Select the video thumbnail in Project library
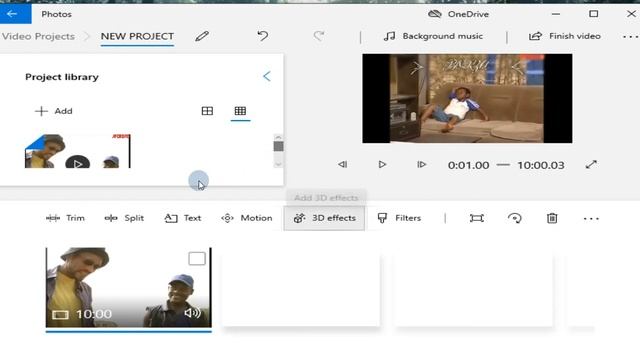Image resolution: width=640 pixels, height=360 pixels. [78, 151]
